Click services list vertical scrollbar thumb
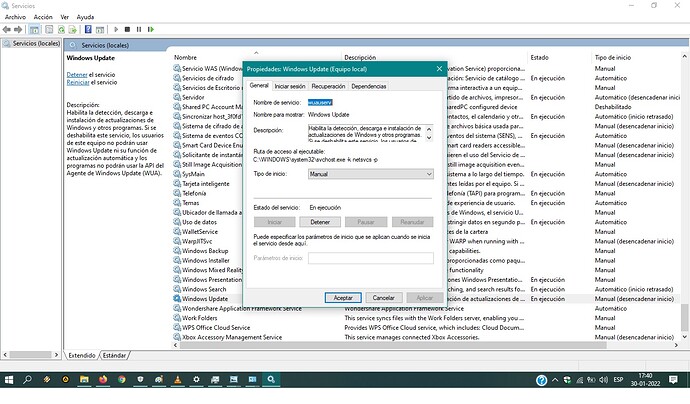 click(684, 317)
